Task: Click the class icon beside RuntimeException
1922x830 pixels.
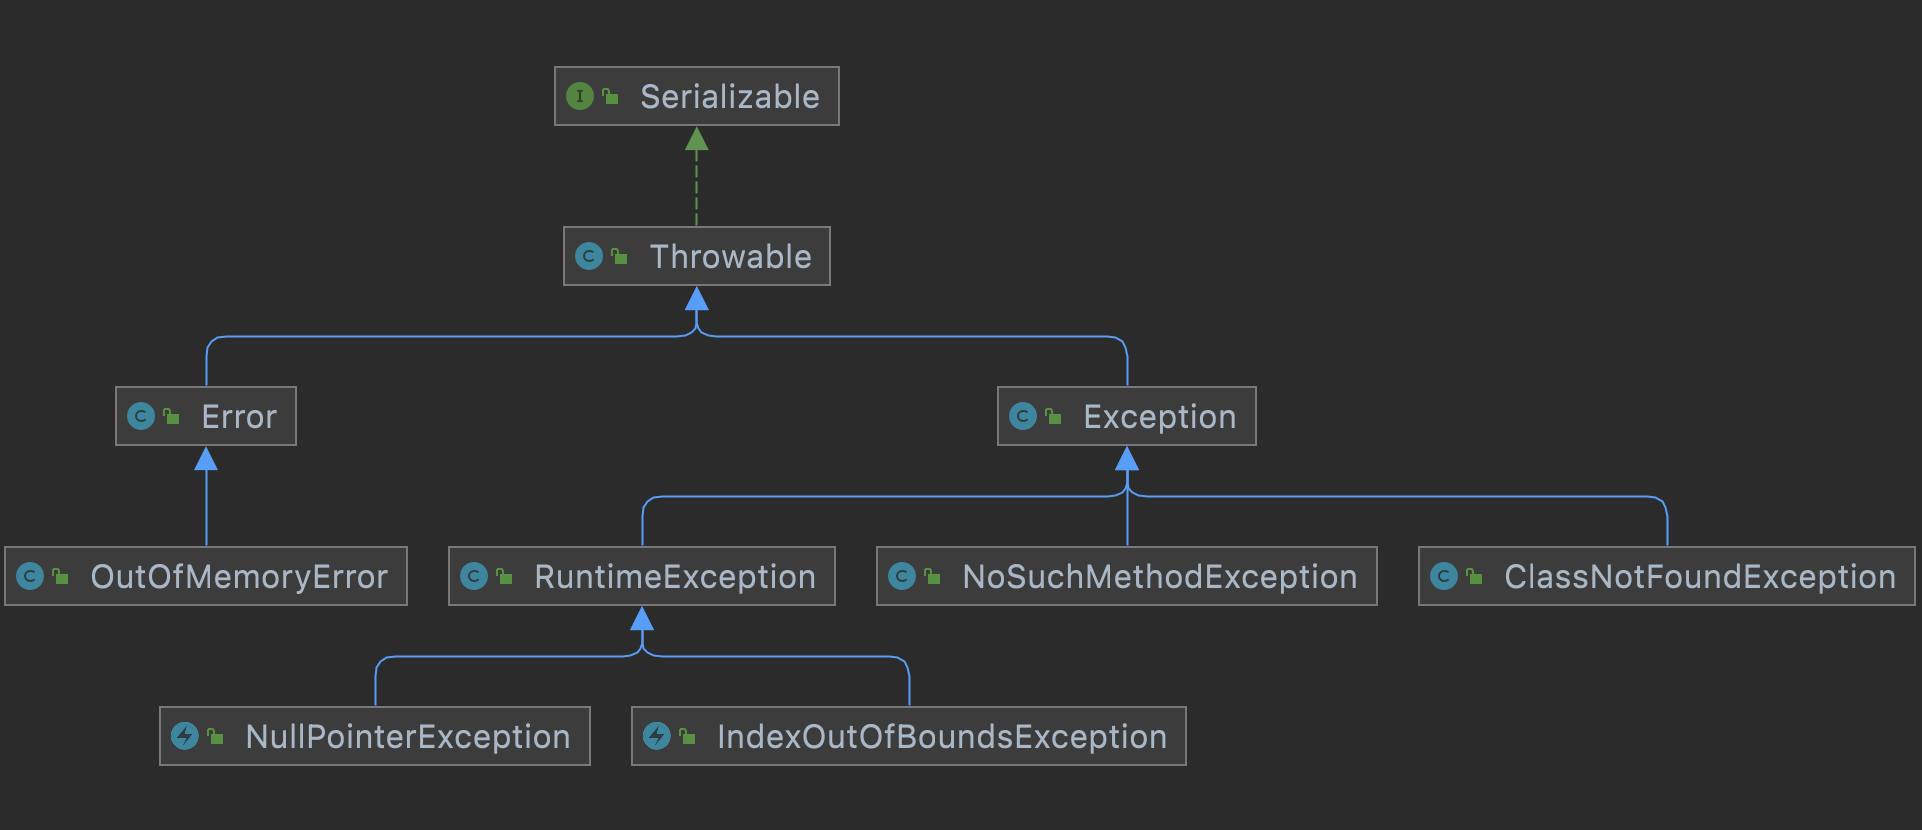Action: click(x=474, y=576)
